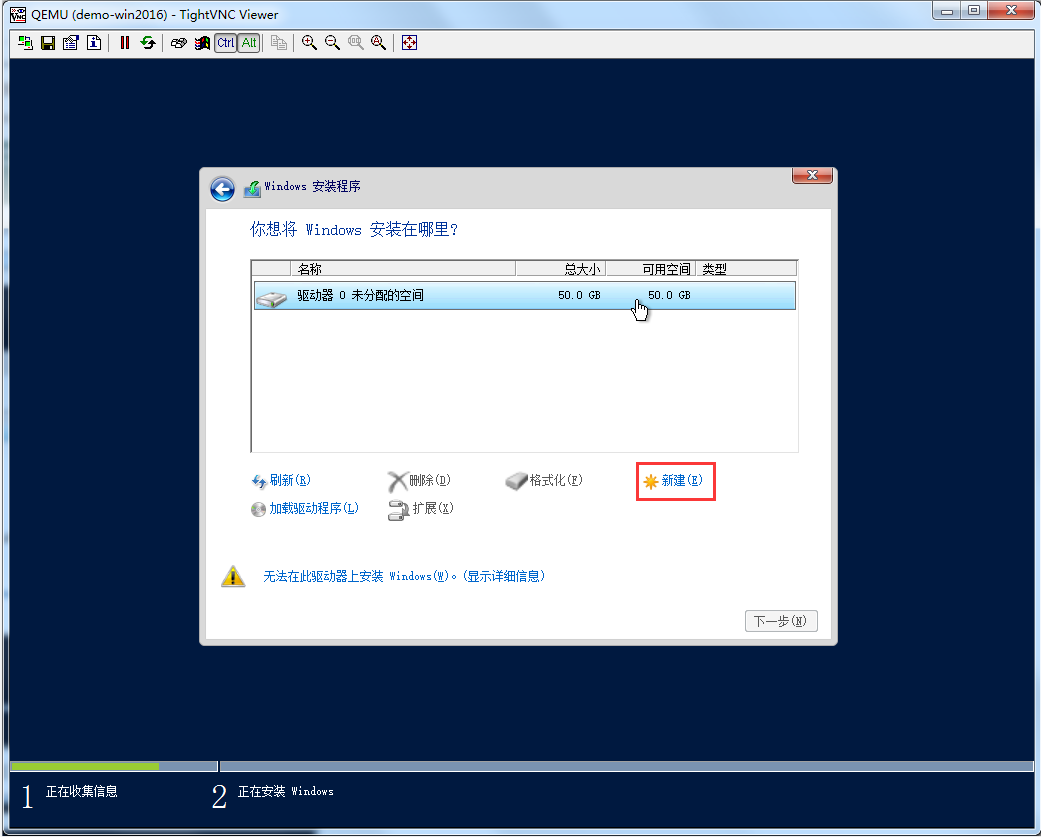Click step 2 正在安装 Windows label

point(285,791)
